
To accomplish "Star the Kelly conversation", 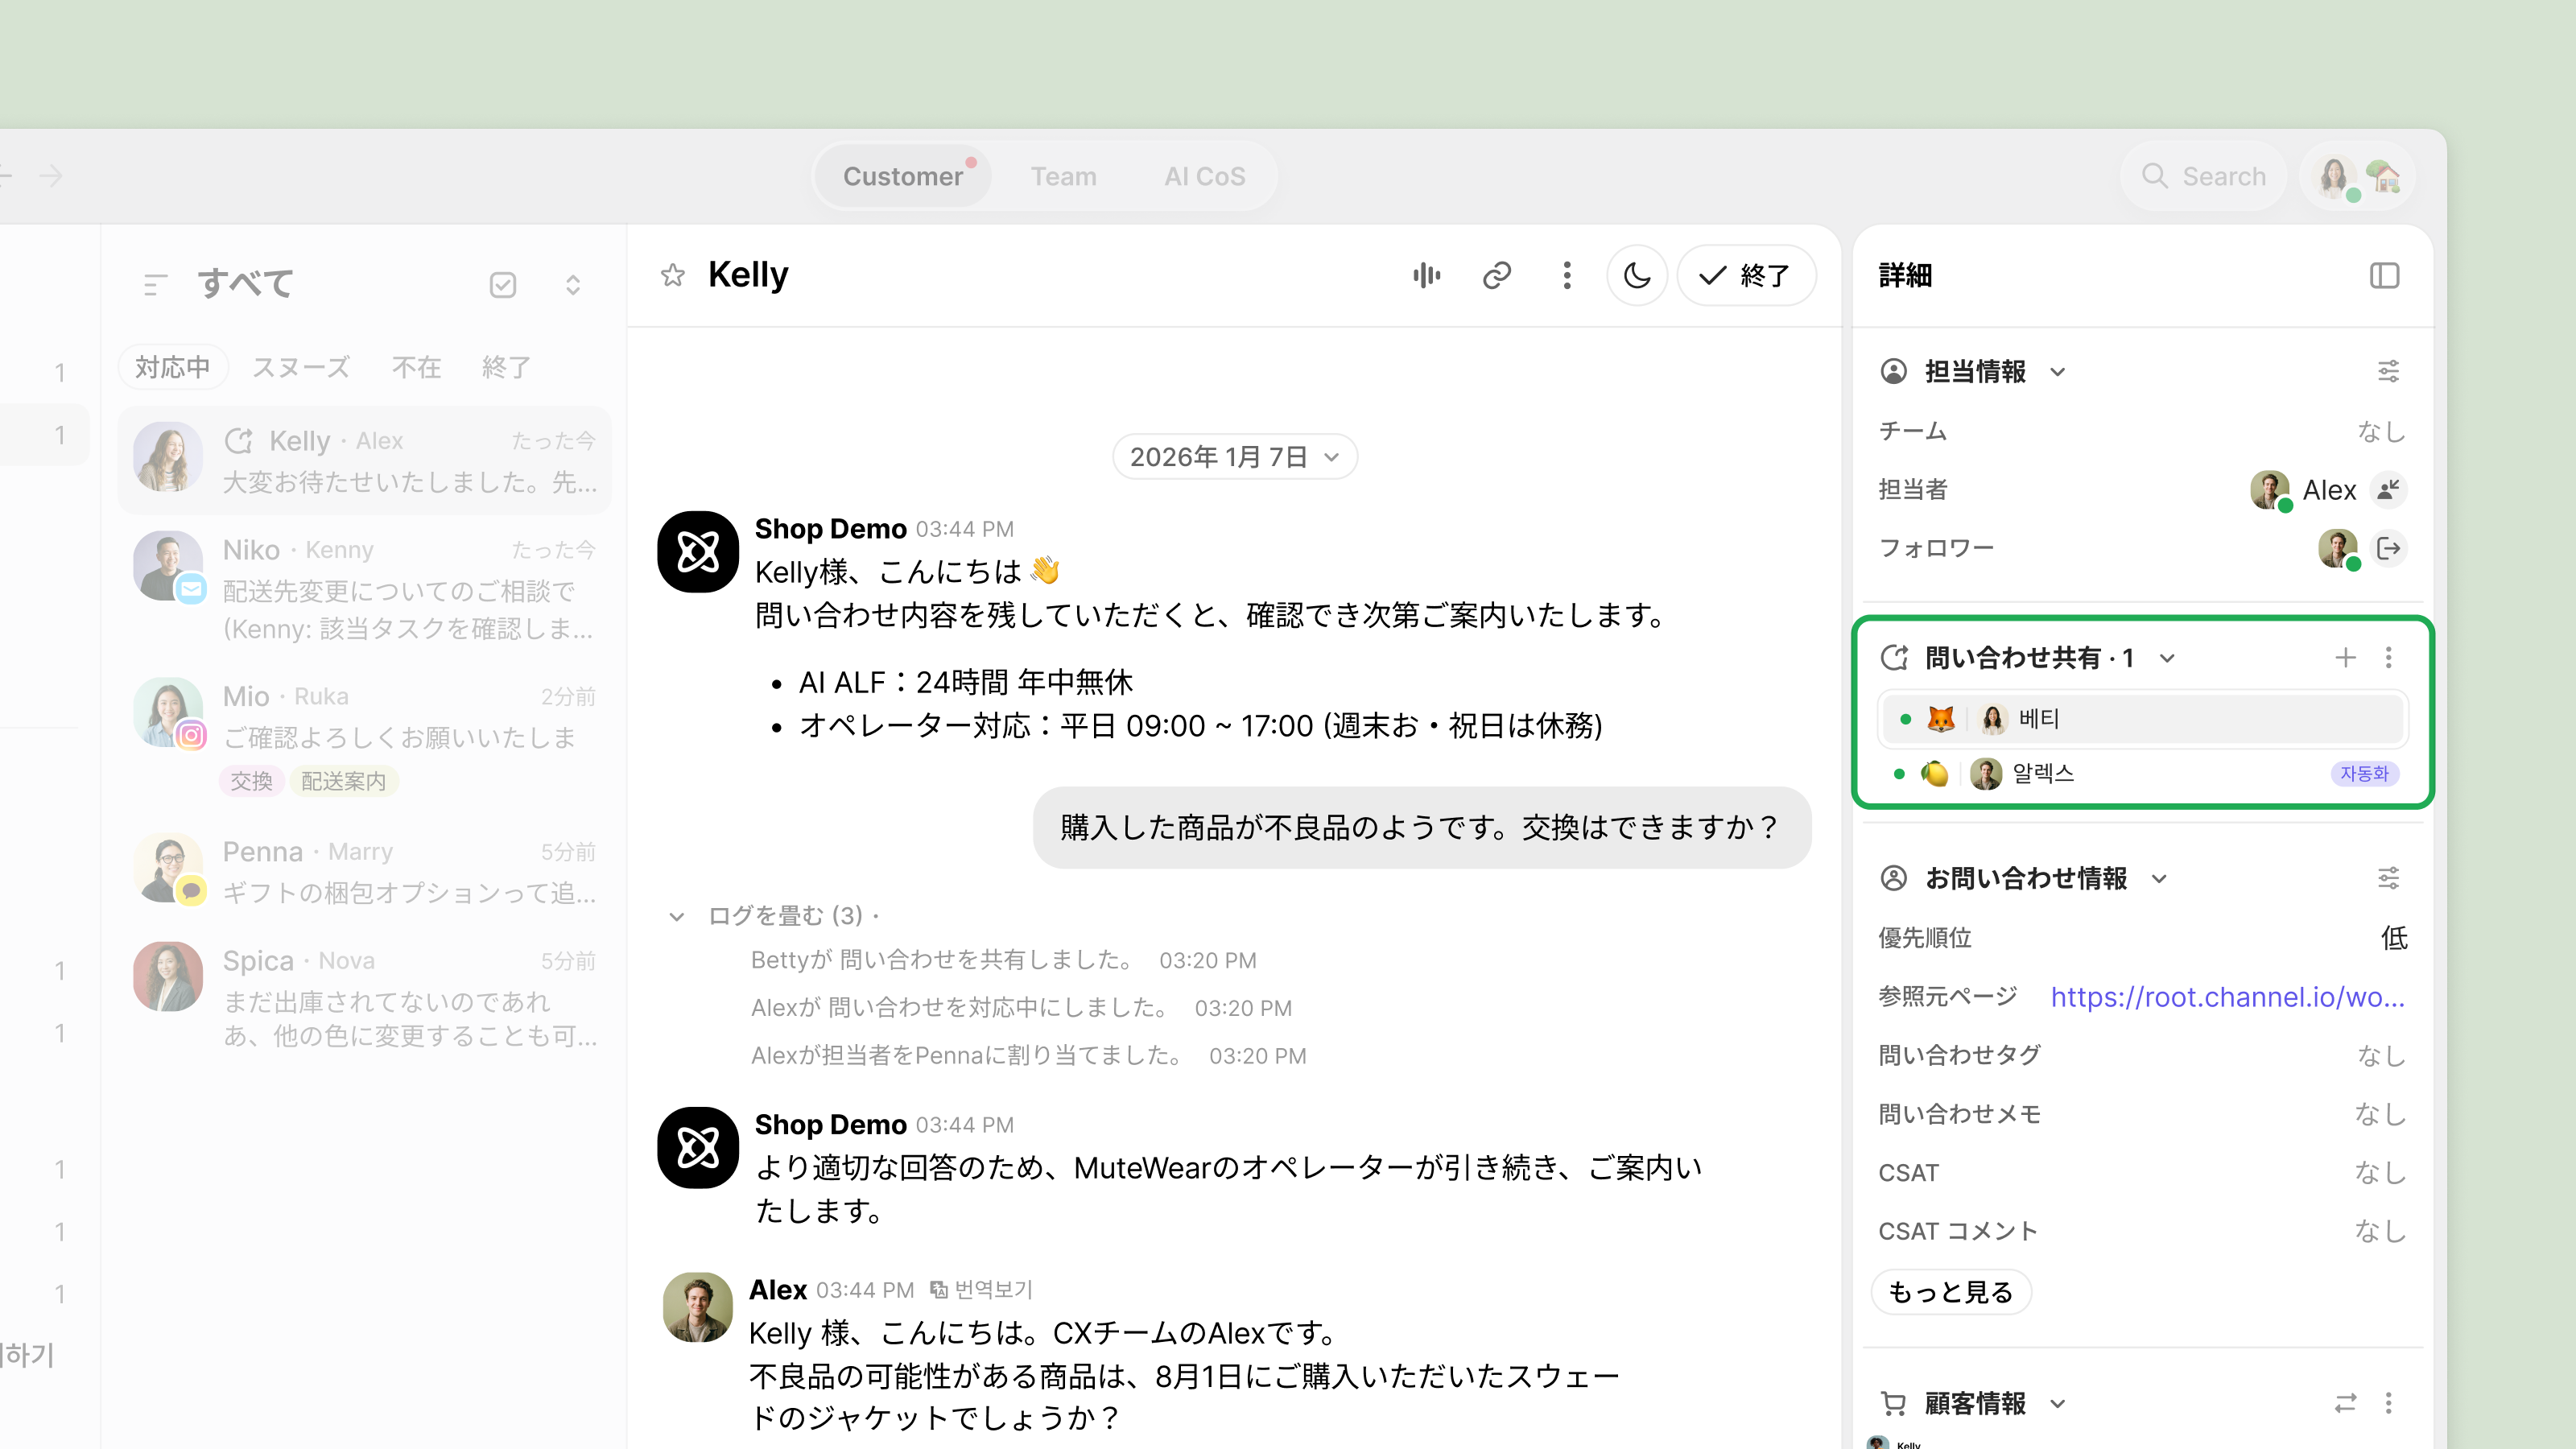I will [673, 275].
